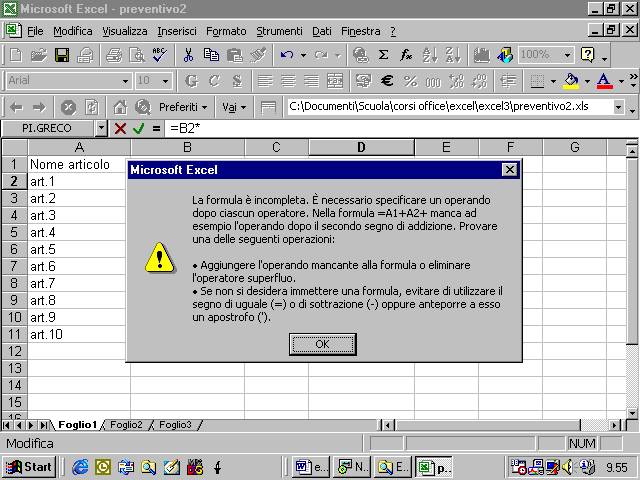
Task: Expand the Borders dropdown arrow
Action: pos(553,81)
